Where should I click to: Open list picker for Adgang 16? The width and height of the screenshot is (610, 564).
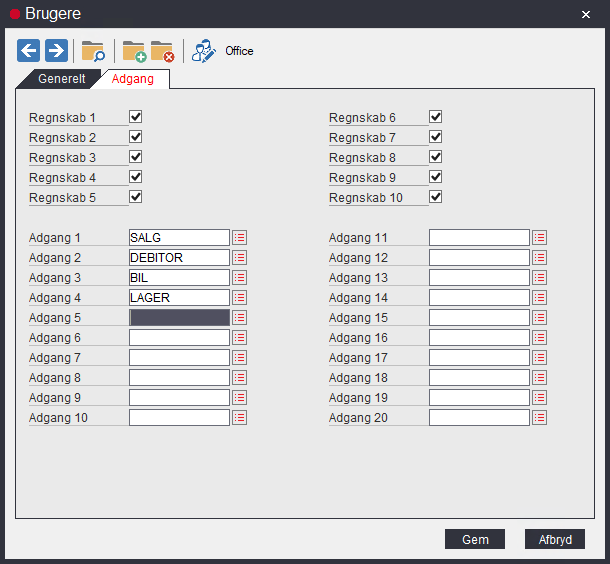[x=540, y=338]
